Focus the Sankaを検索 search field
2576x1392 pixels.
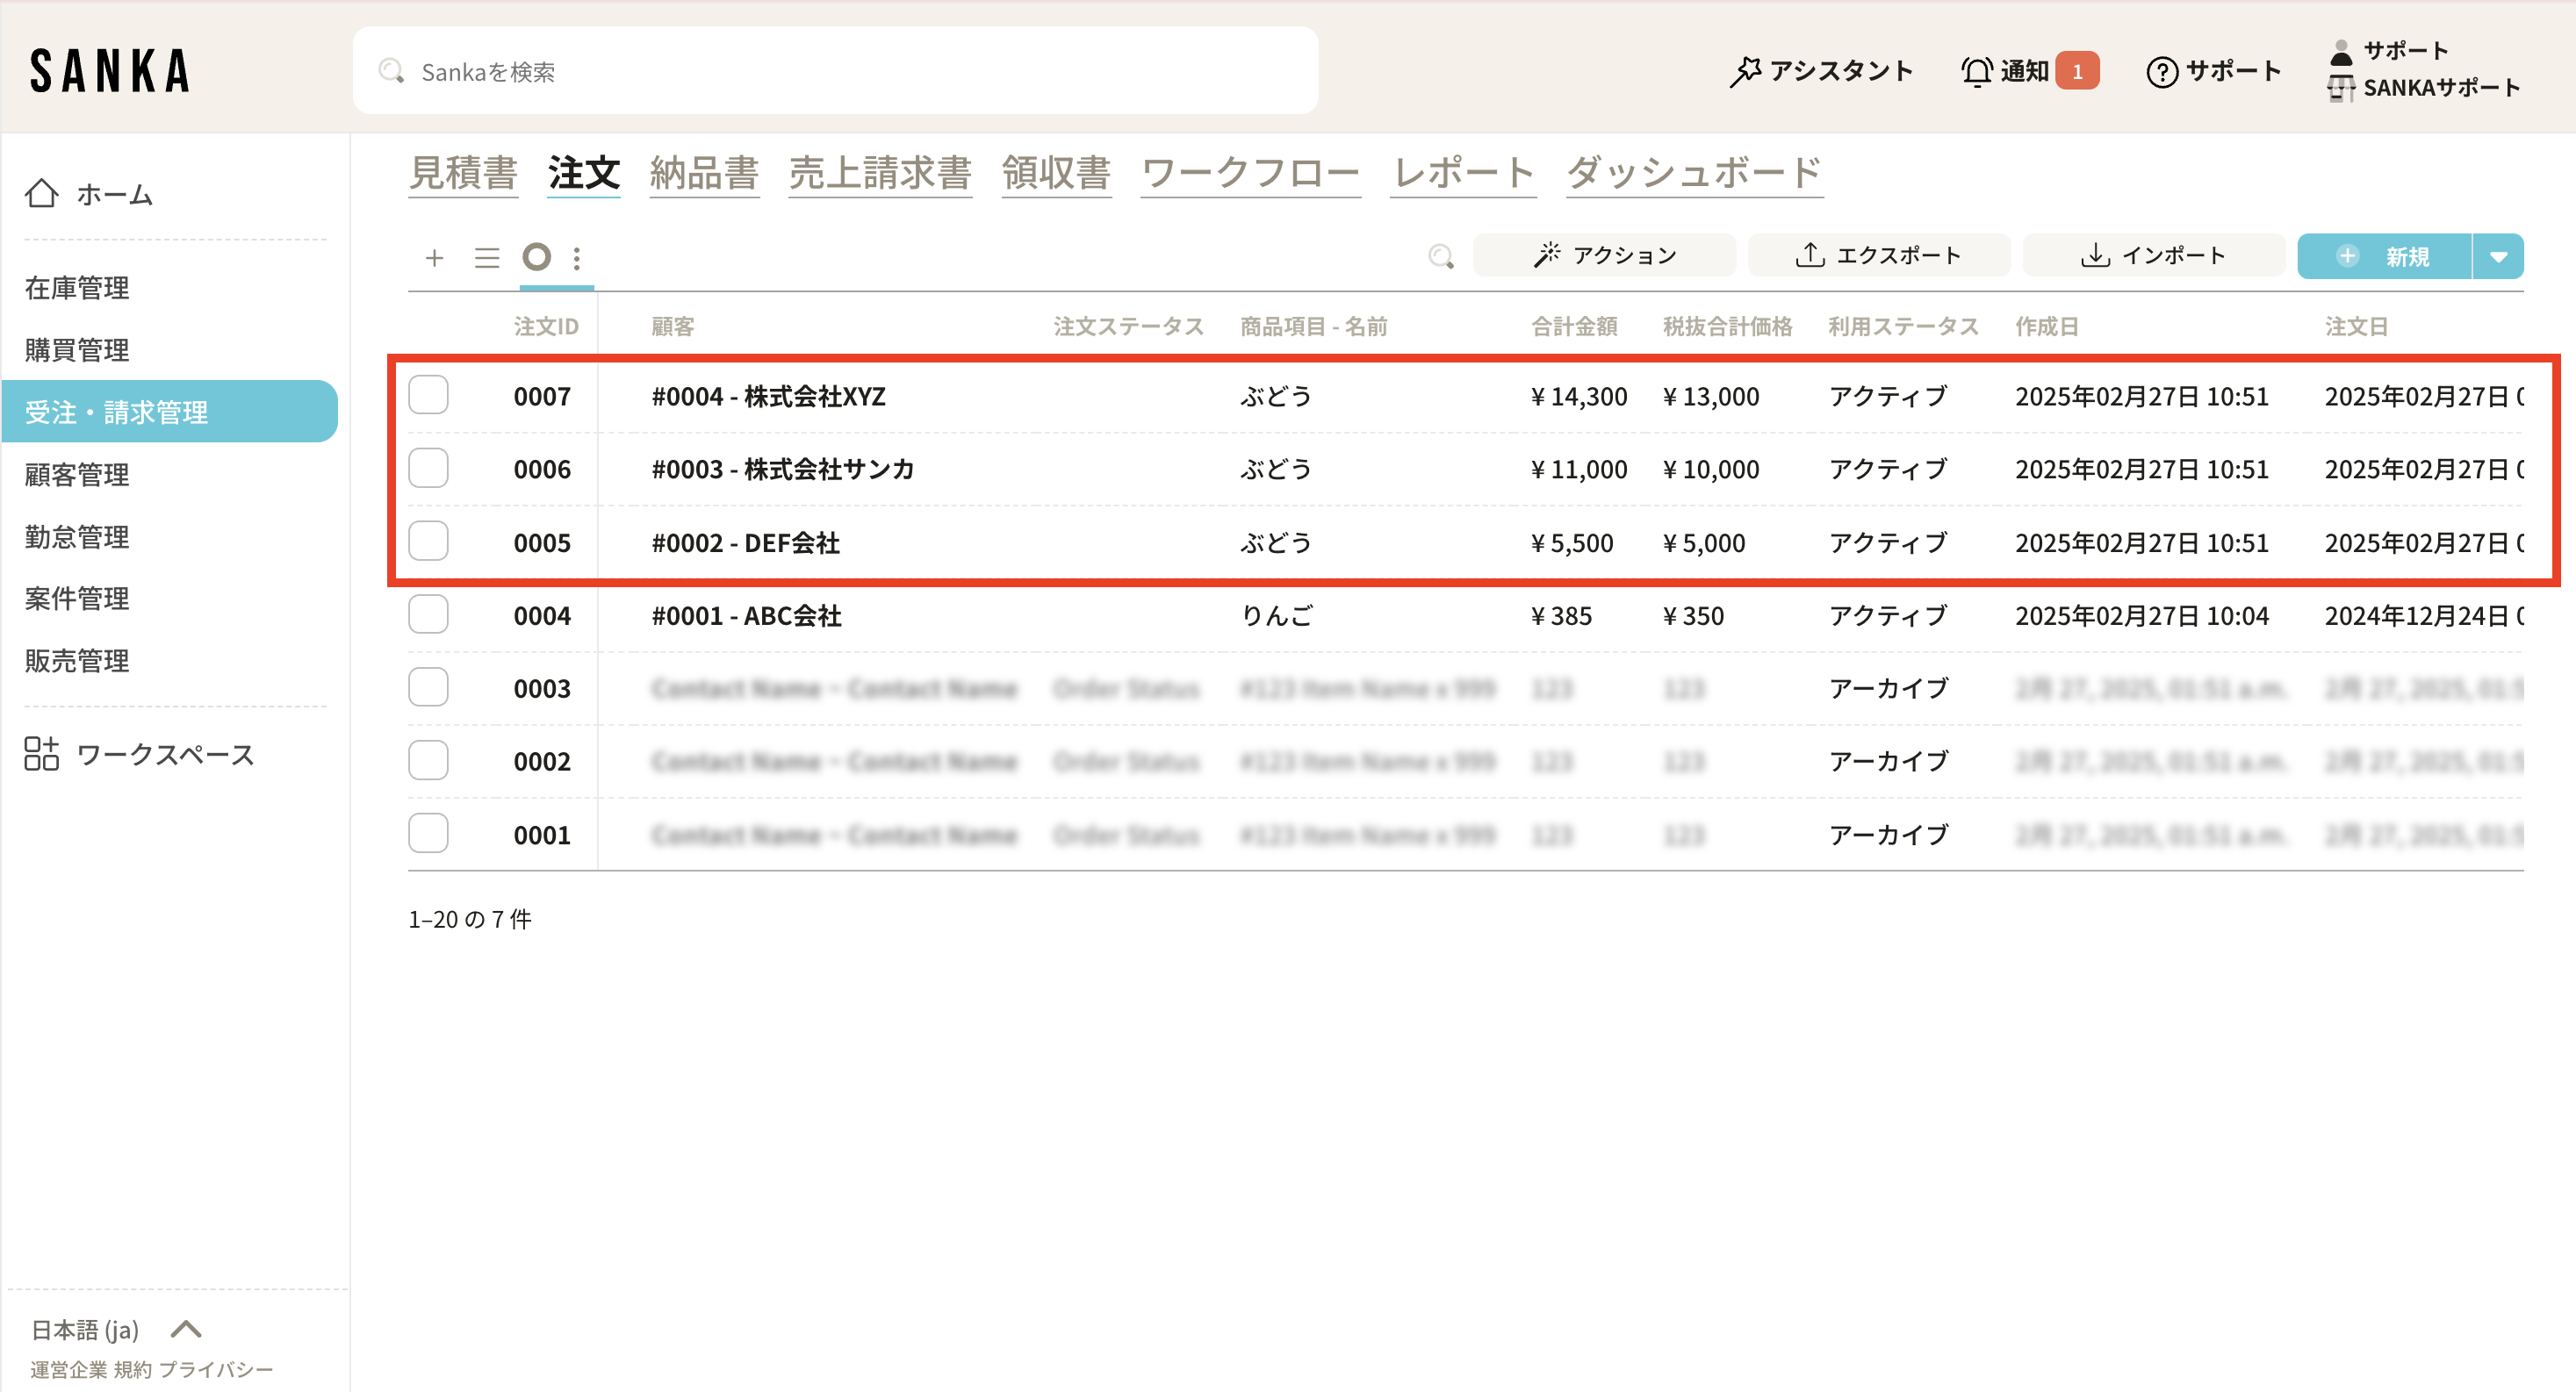click(836, 71)
